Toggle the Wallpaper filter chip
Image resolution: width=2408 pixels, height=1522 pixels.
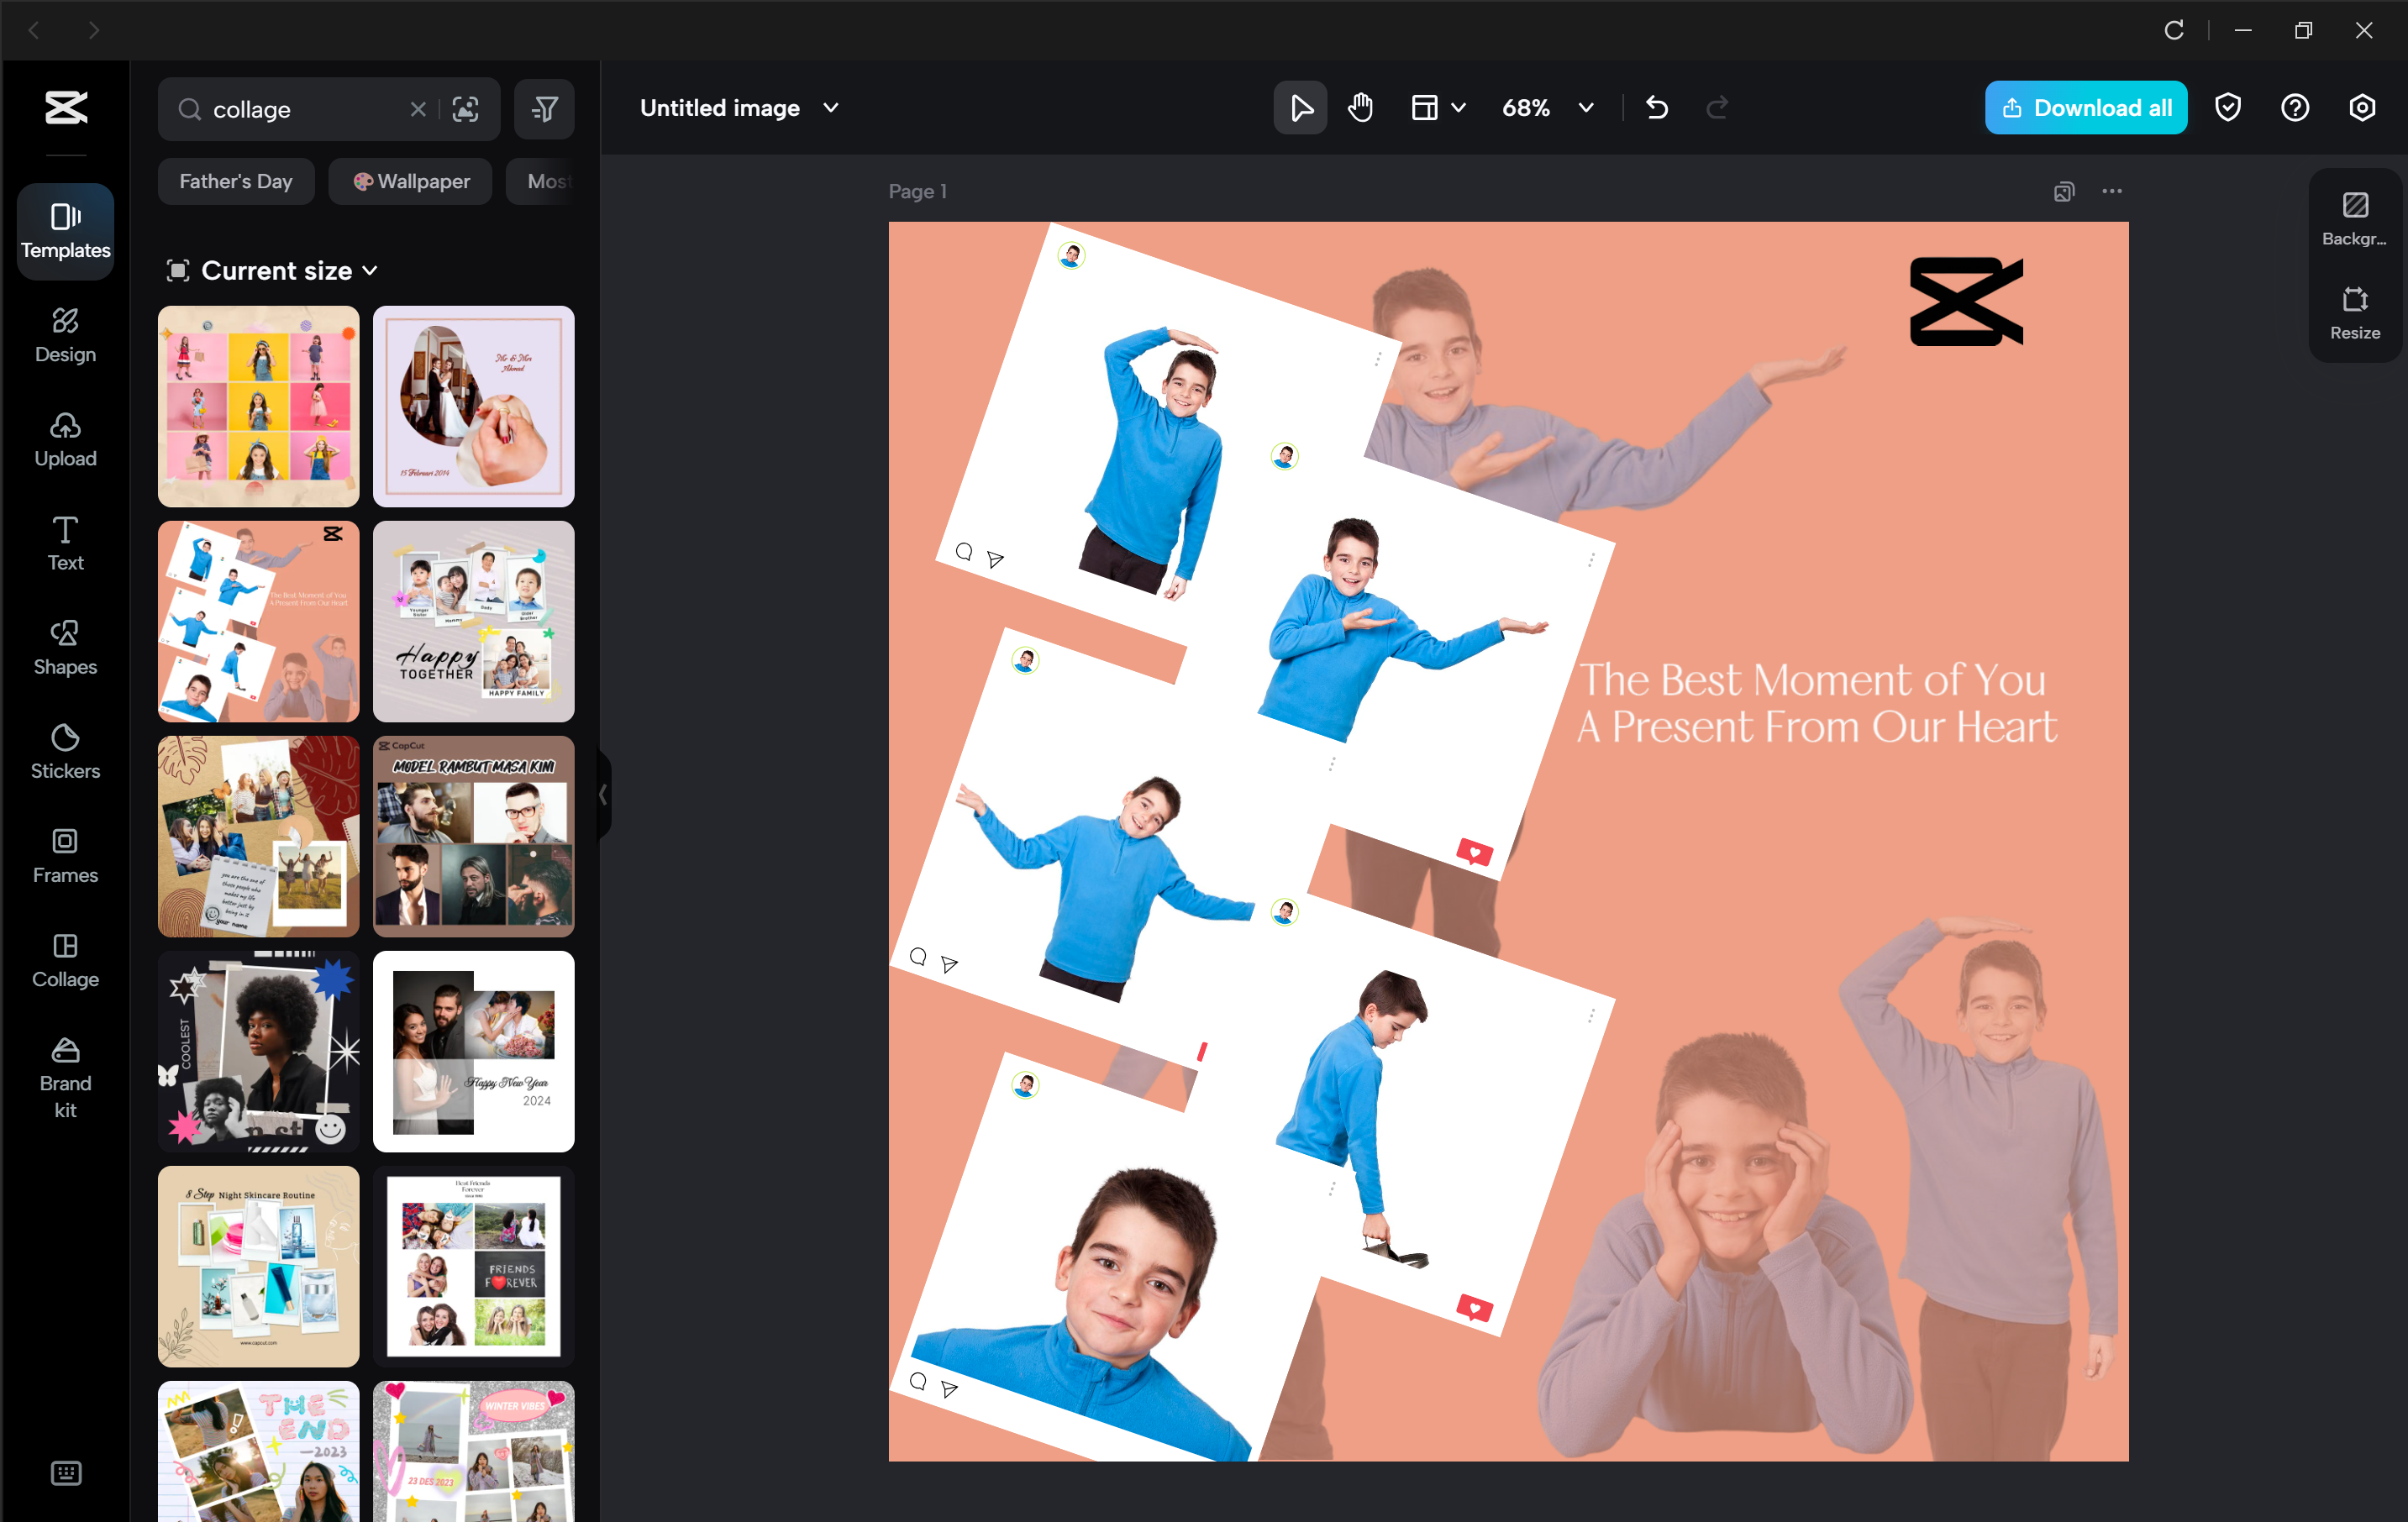pos(410,181)
